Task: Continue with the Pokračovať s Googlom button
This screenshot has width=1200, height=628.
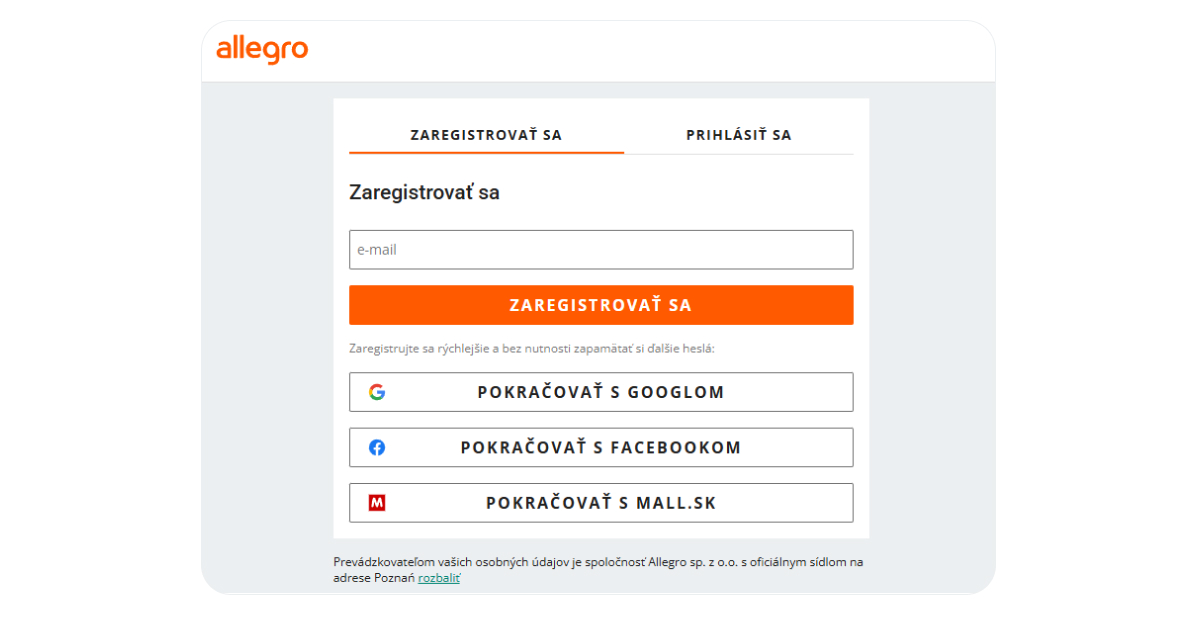Action: 600,392
